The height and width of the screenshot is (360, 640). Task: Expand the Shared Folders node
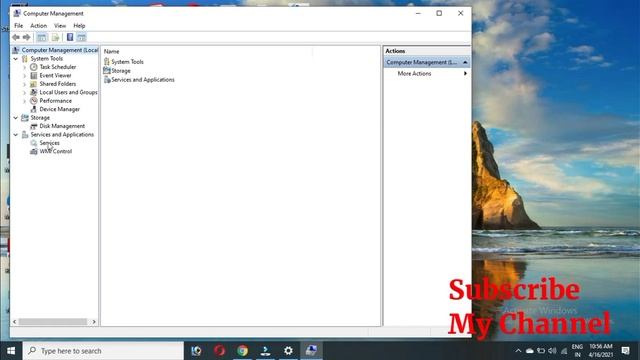[x=24, y=84]
